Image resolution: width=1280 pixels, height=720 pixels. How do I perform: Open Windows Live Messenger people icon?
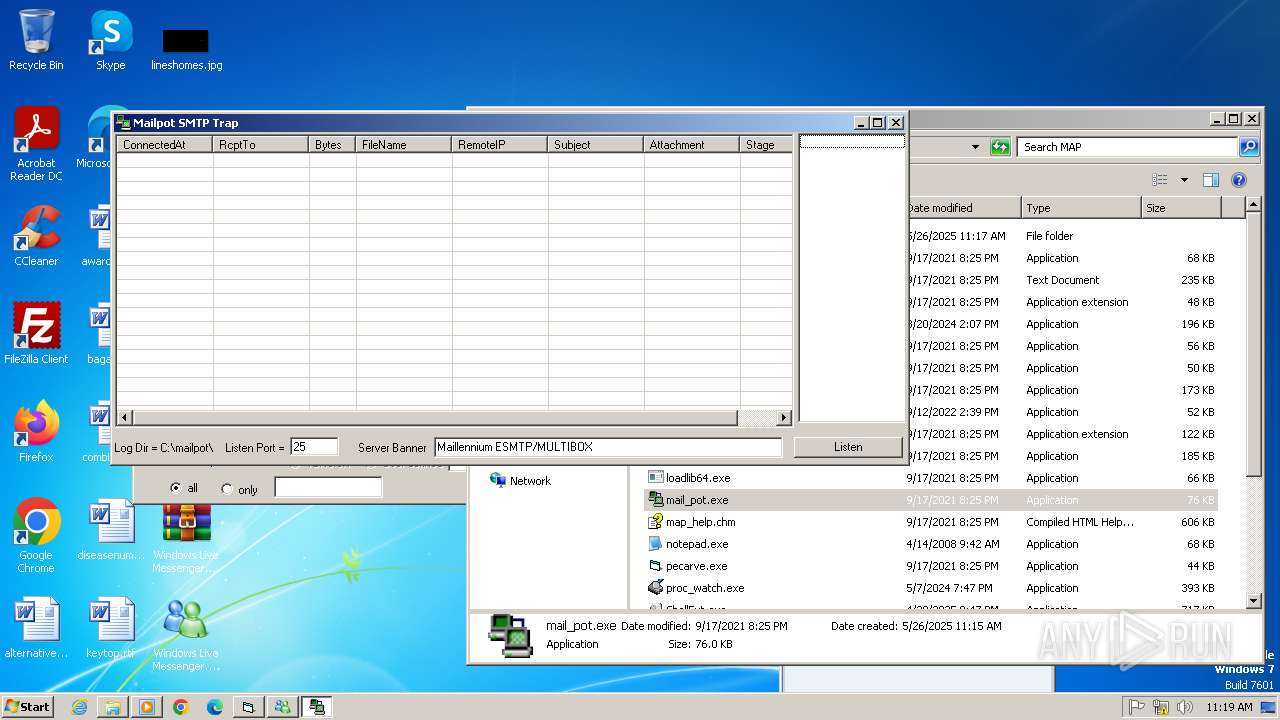(x=186, y=634)
